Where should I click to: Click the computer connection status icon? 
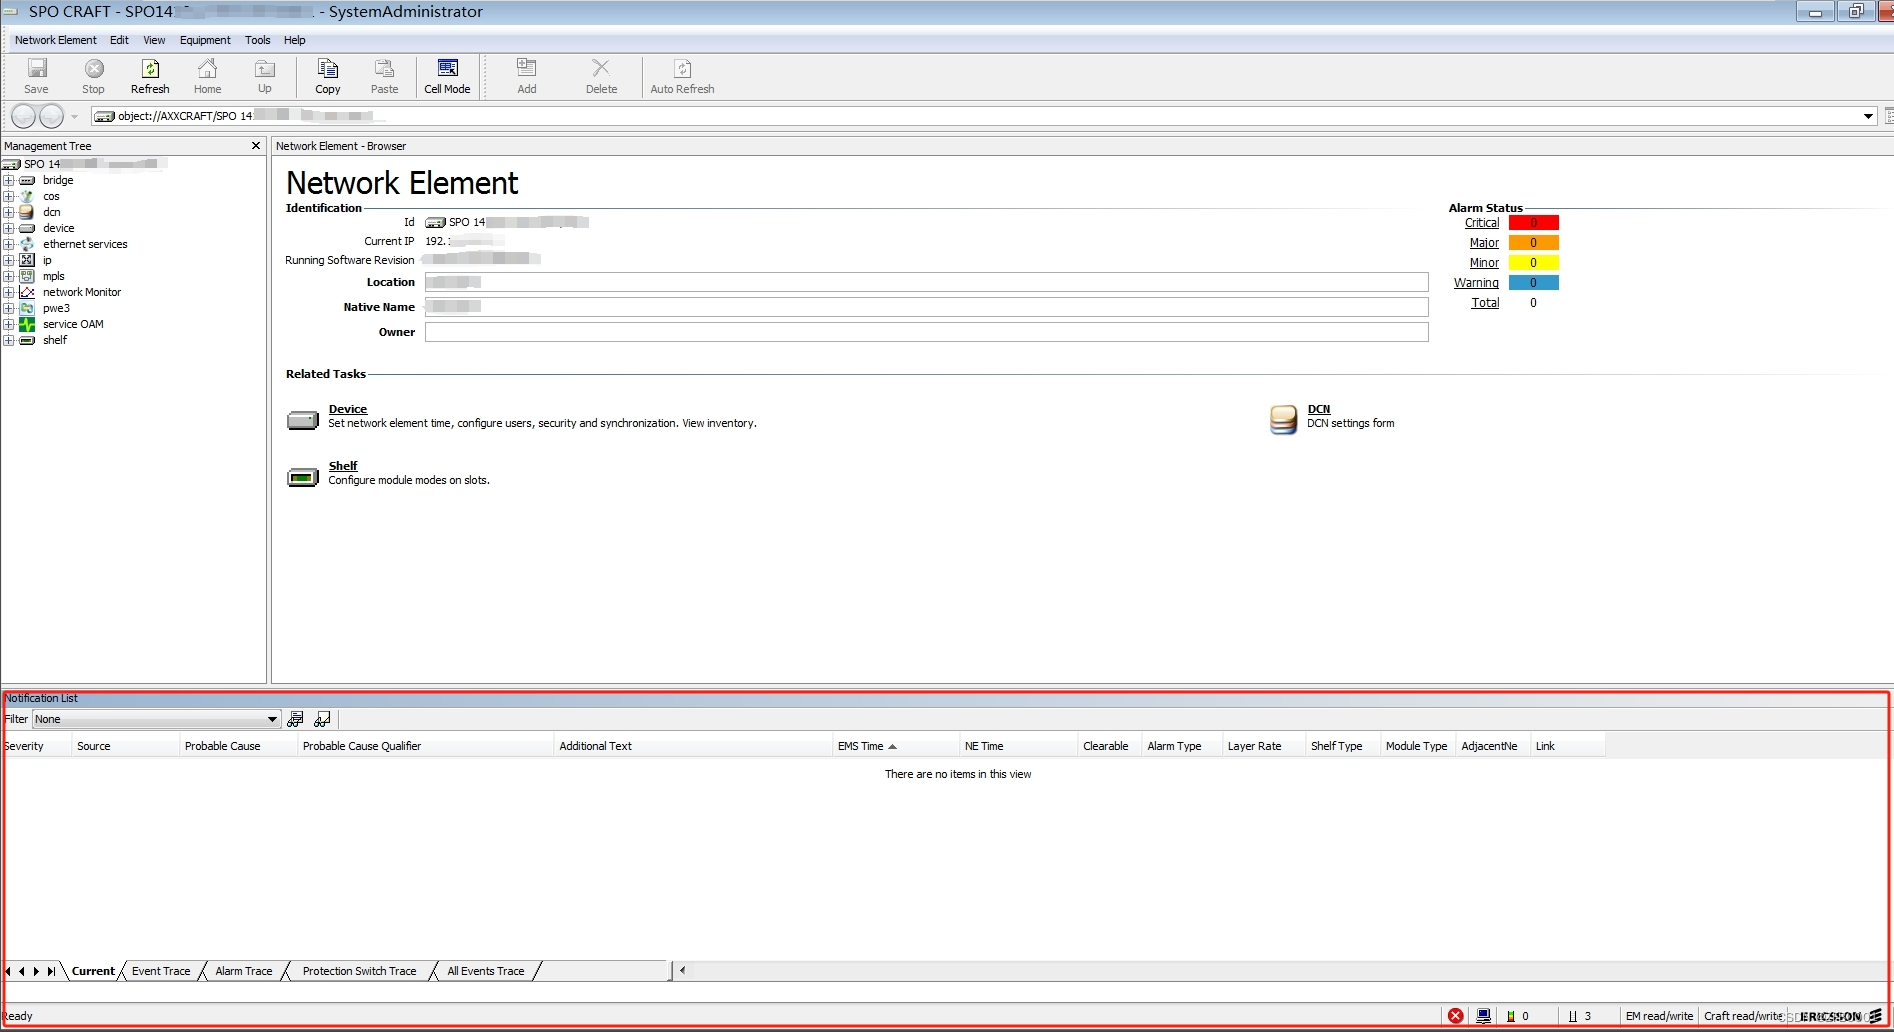tap(1484, 1016)
